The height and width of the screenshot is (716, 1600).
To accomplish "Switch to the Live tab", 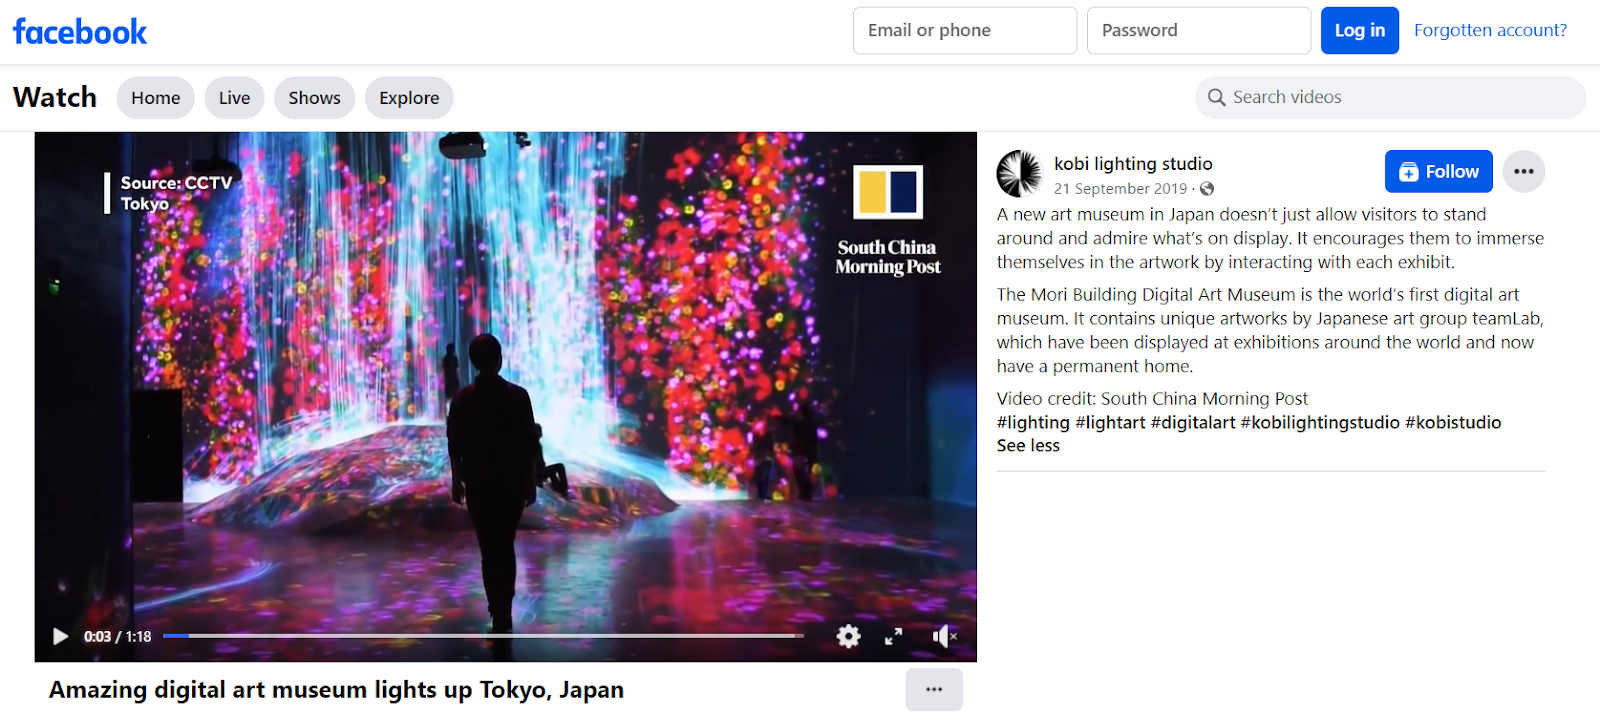I will tap(235, 98).
